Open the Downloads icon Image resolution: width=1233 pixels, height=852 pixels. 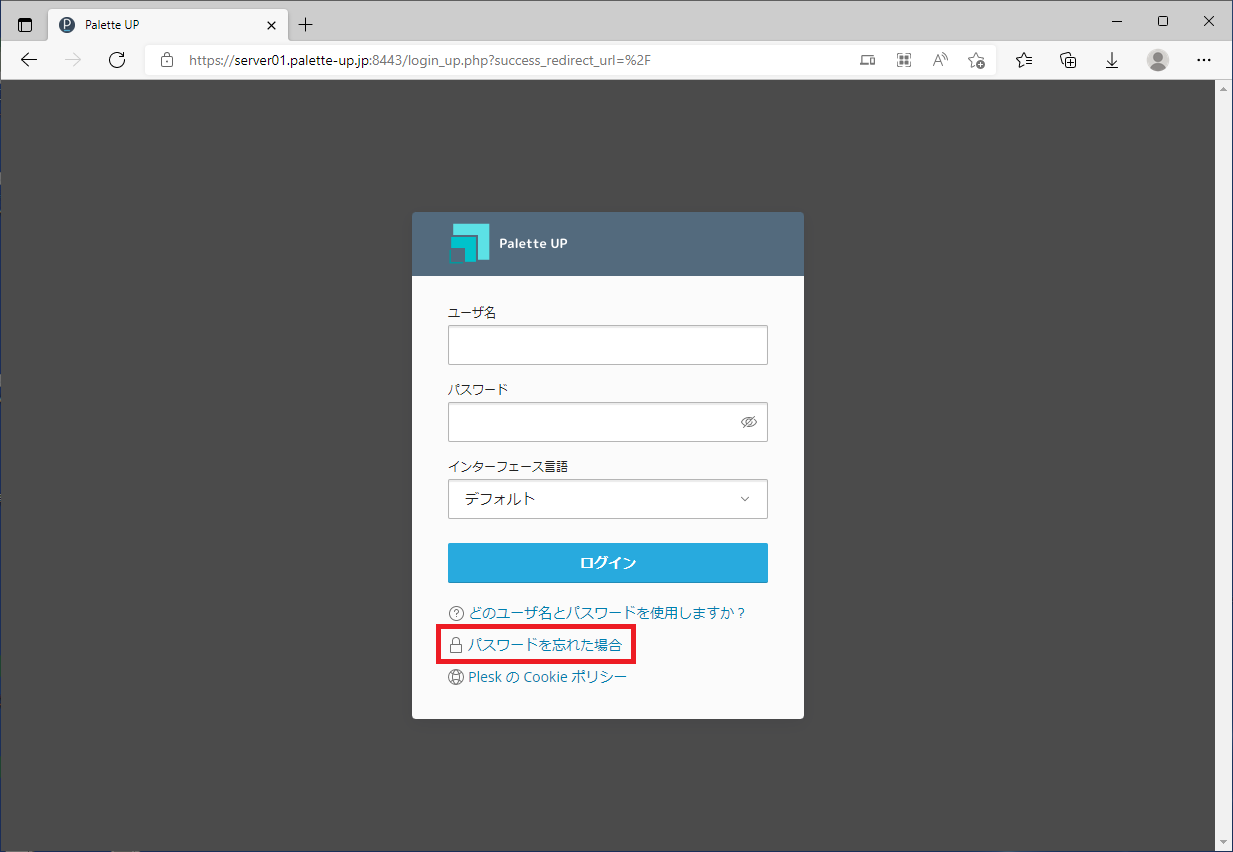pyautogui.click(x=1112, y=60)
